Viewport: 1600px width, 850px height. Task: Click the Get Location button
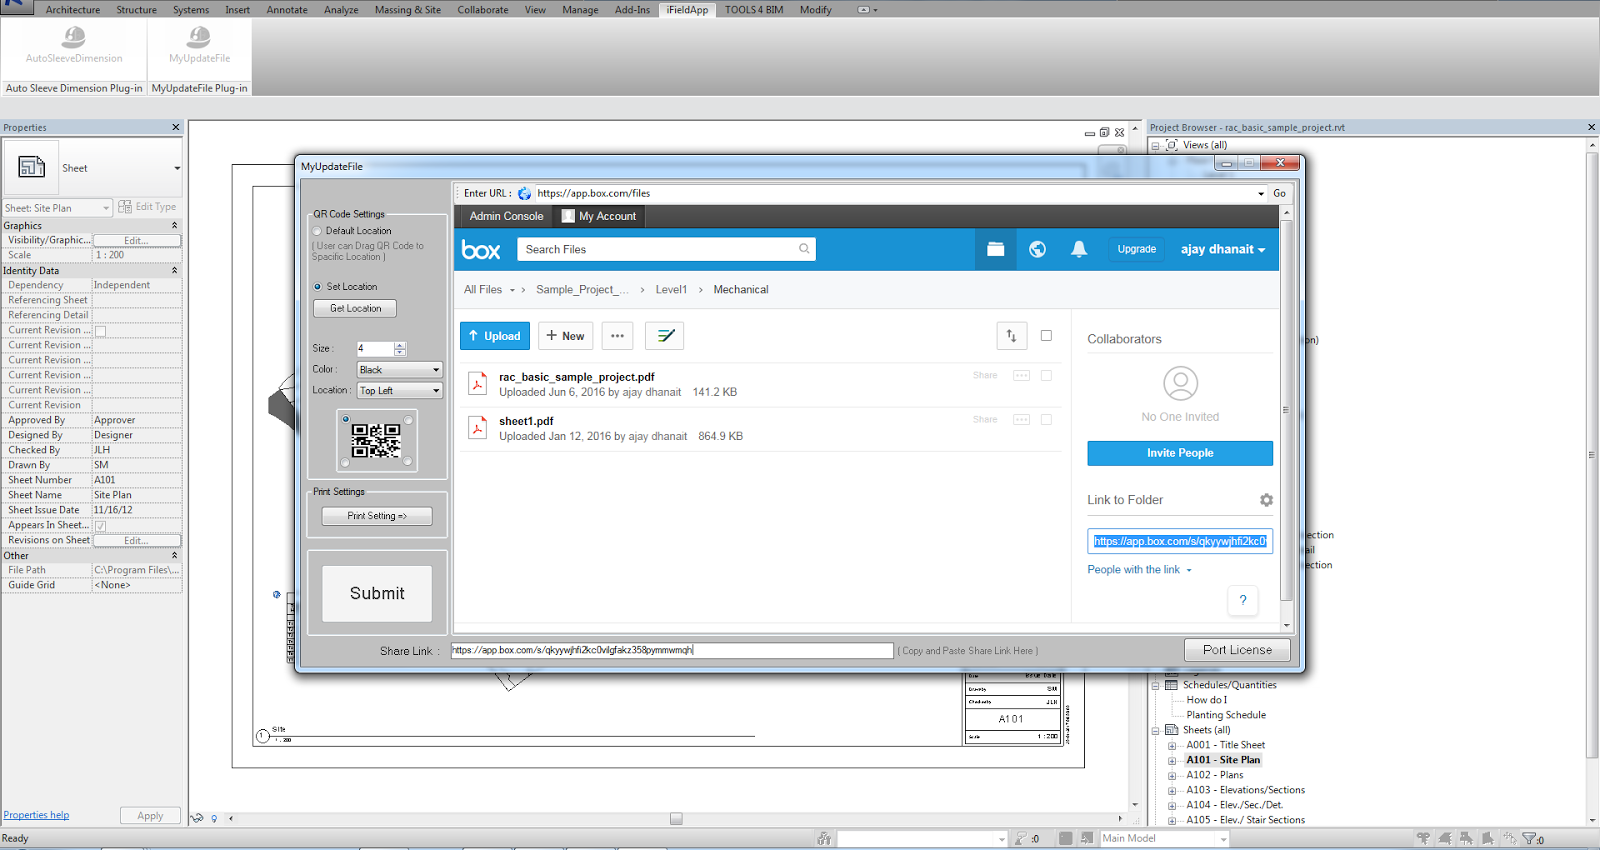(355, 309)
